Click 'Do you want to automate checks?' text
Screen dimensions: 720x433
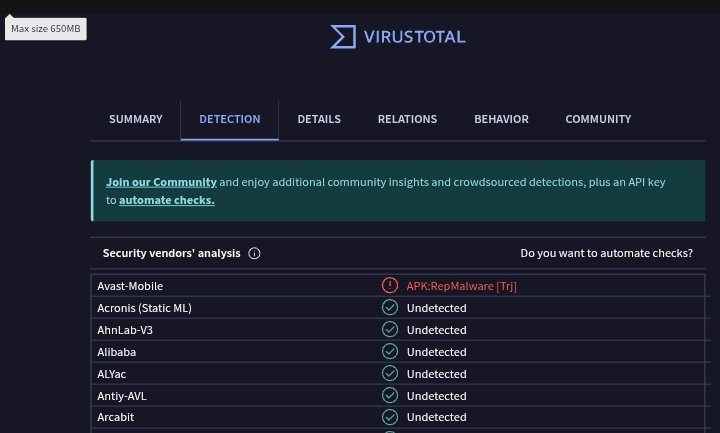click(606, 254)
